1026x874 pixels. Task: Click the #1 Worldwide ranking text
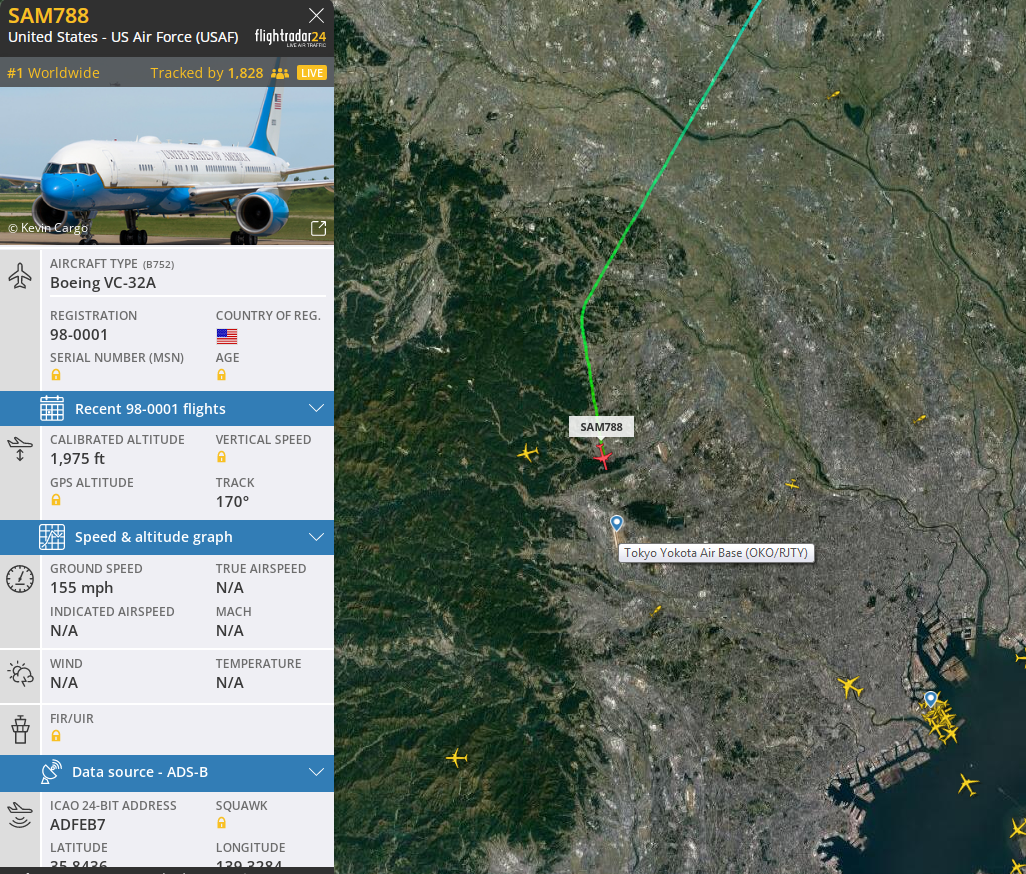coord(53,73)
